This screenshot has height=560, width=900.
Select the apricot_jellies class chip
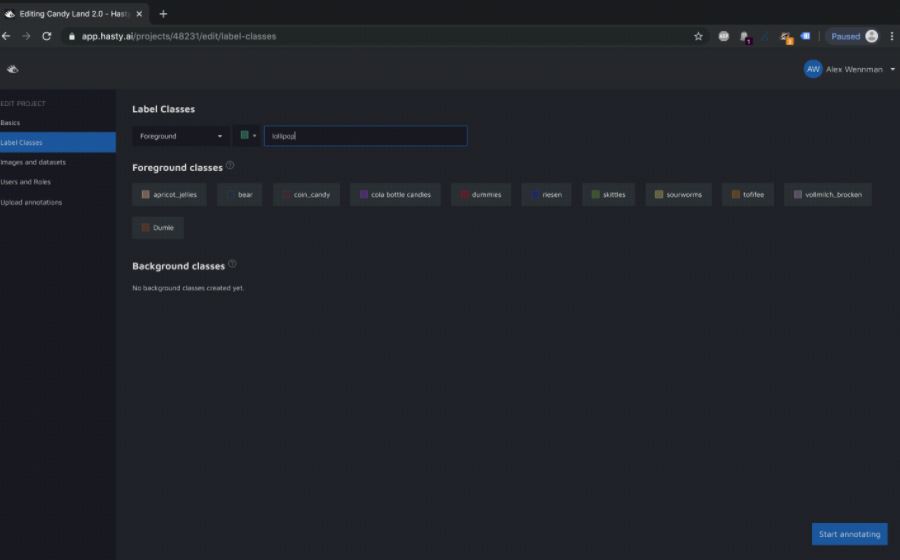169,195
